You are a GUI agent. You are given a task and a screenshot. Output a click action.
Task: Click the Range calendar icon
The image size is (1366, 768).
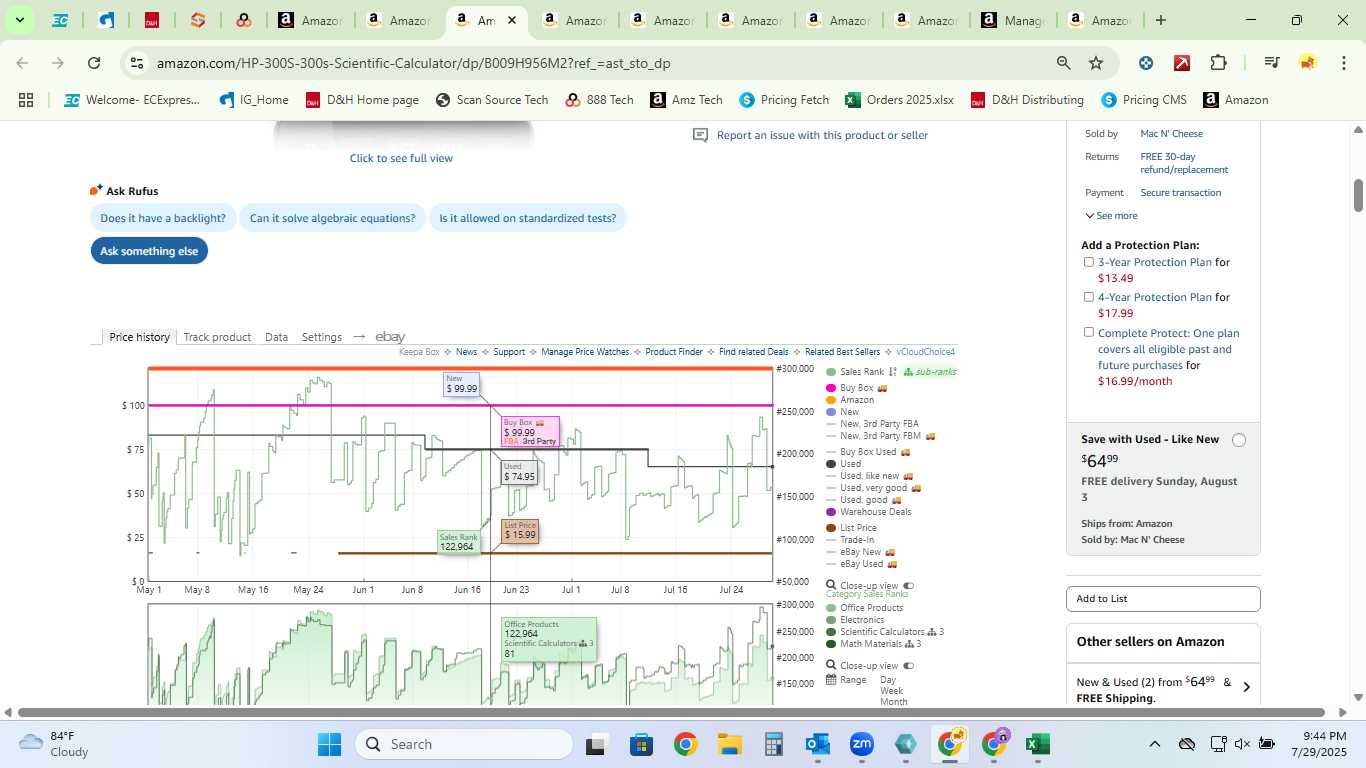(831, 680)
